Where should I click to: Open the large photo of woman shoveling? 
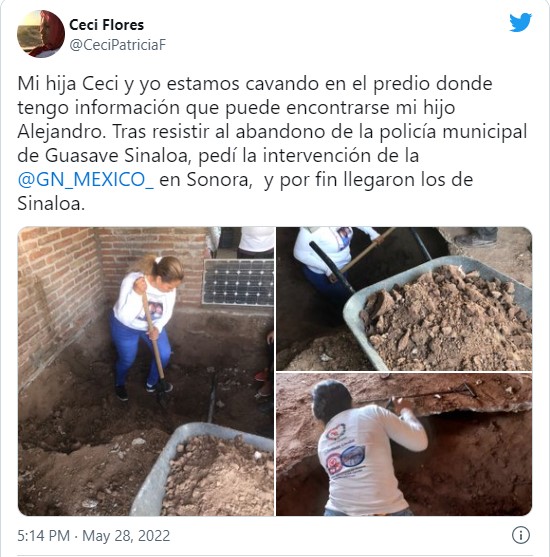point(146,371)
